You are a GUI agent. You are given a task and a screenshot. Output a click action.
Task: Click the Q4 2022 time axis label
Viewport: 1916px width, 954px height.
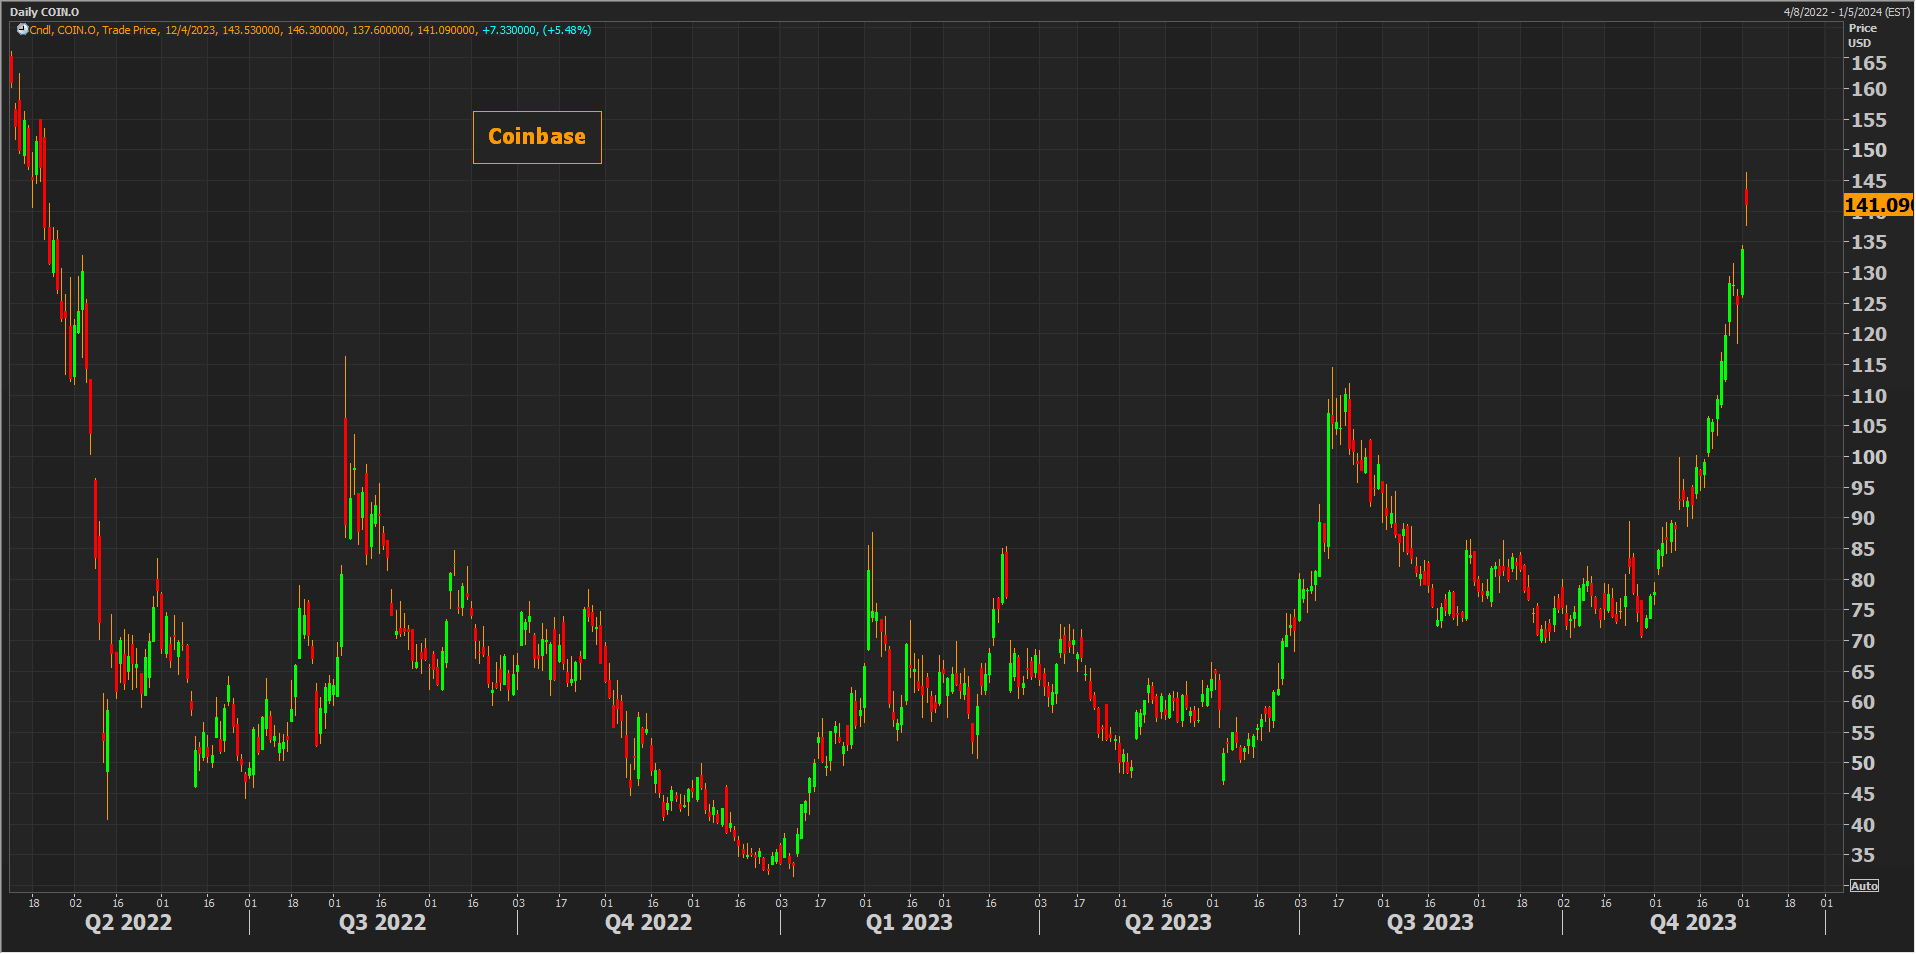point(648,922)
